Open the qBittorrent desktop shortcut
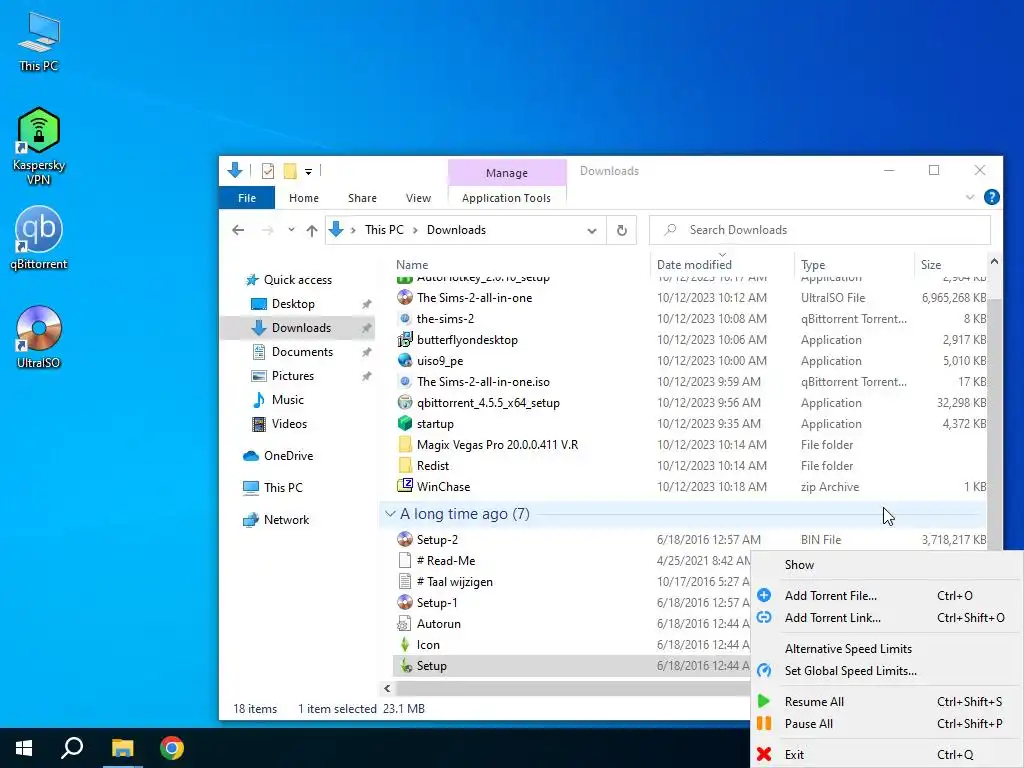Screen dimensions: 1024x768 [39, 237]
